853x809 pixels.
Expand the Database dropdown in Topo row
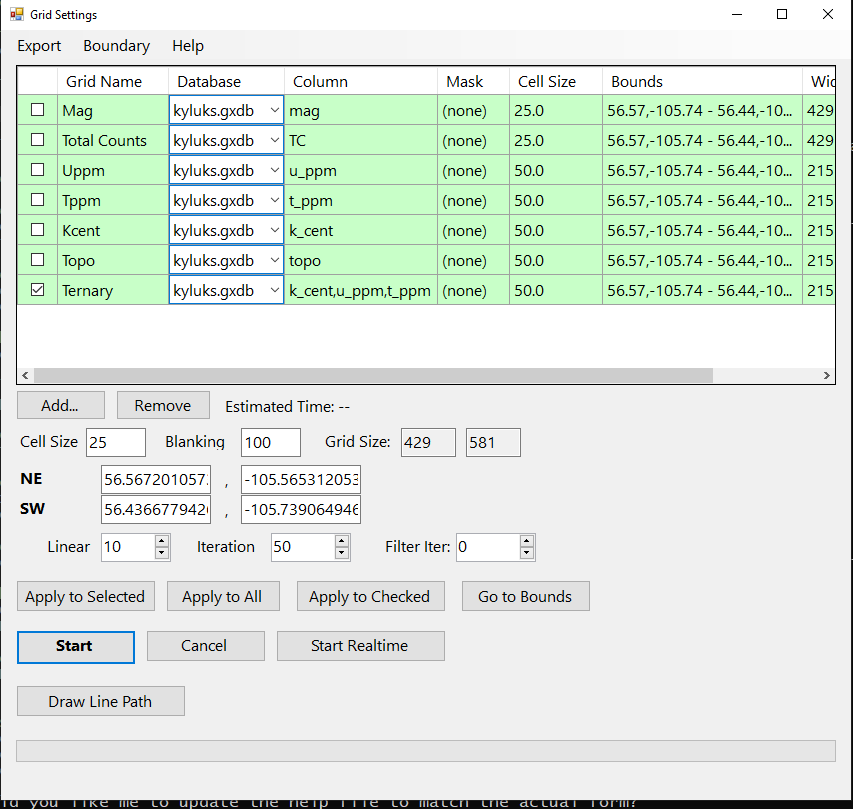click(275, 260)
